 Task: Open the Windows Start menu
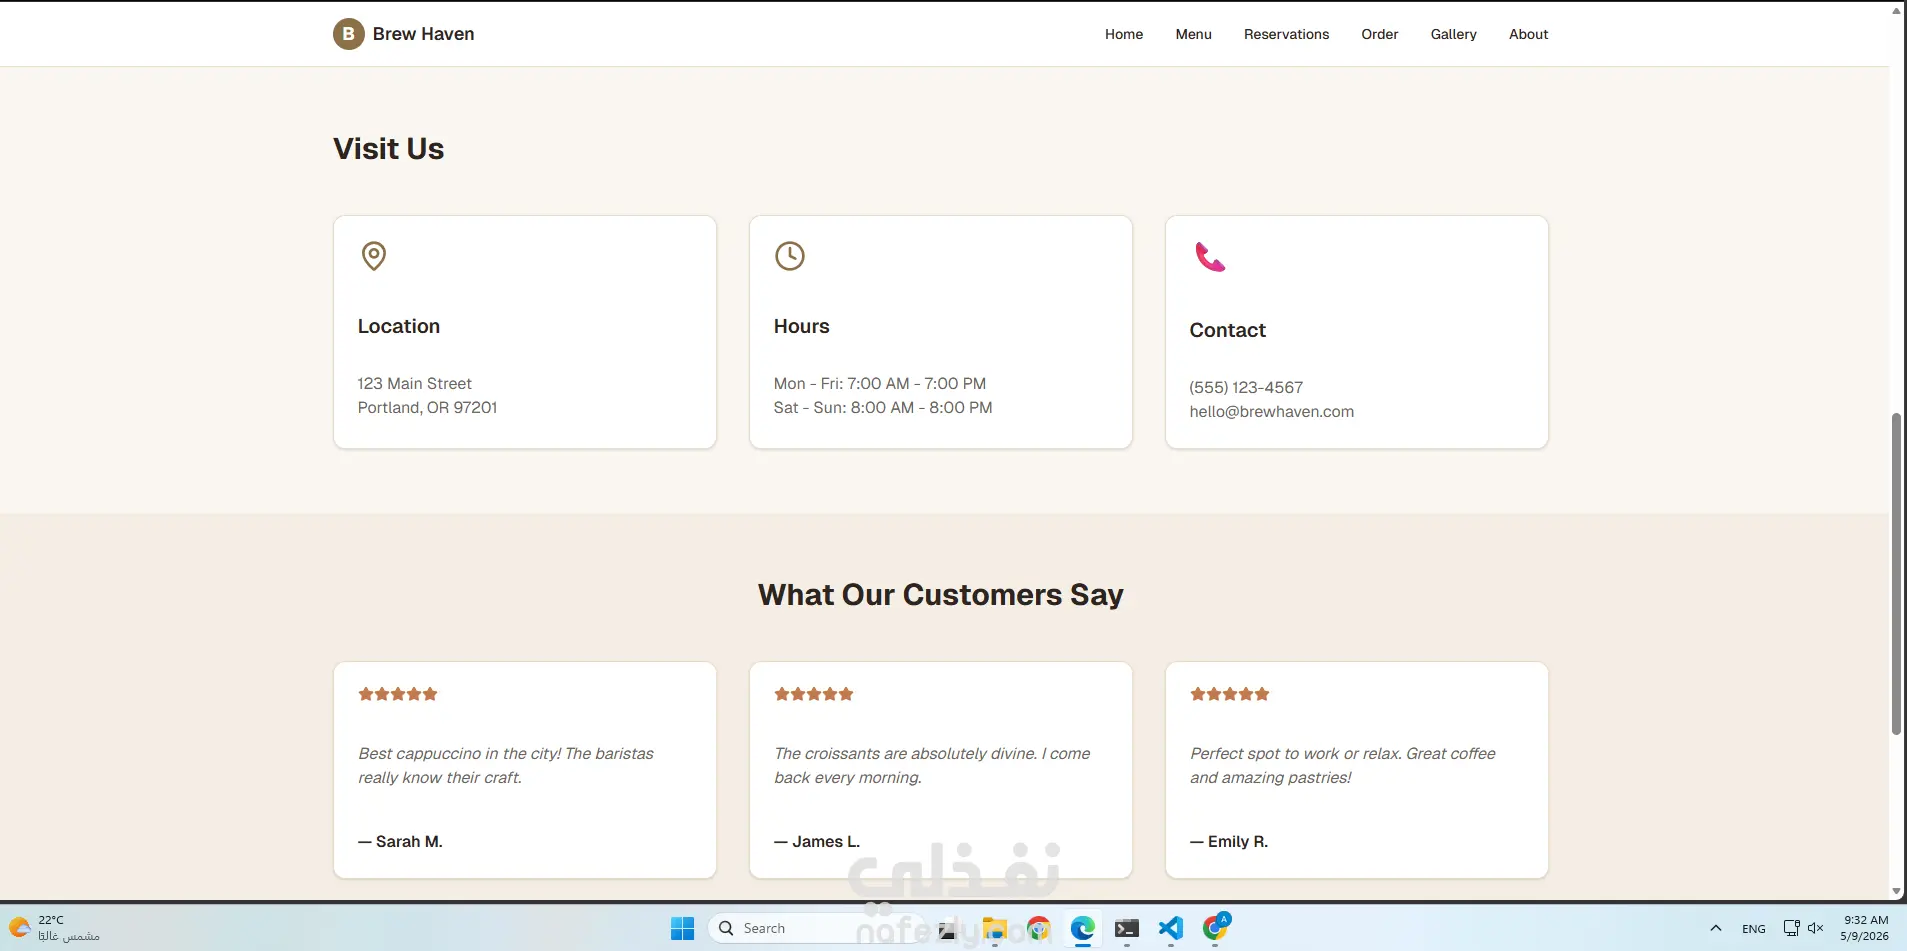click(682, 929)
